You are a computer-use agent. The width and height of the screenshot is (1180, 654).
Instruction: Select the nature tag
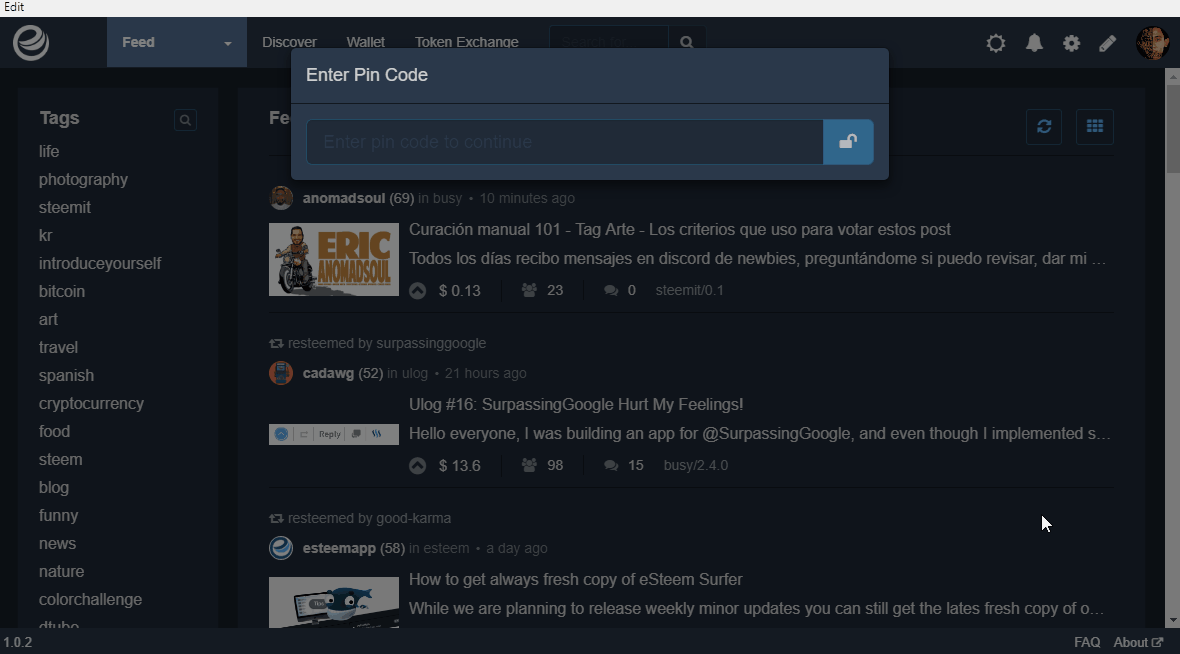coord(61,571)
